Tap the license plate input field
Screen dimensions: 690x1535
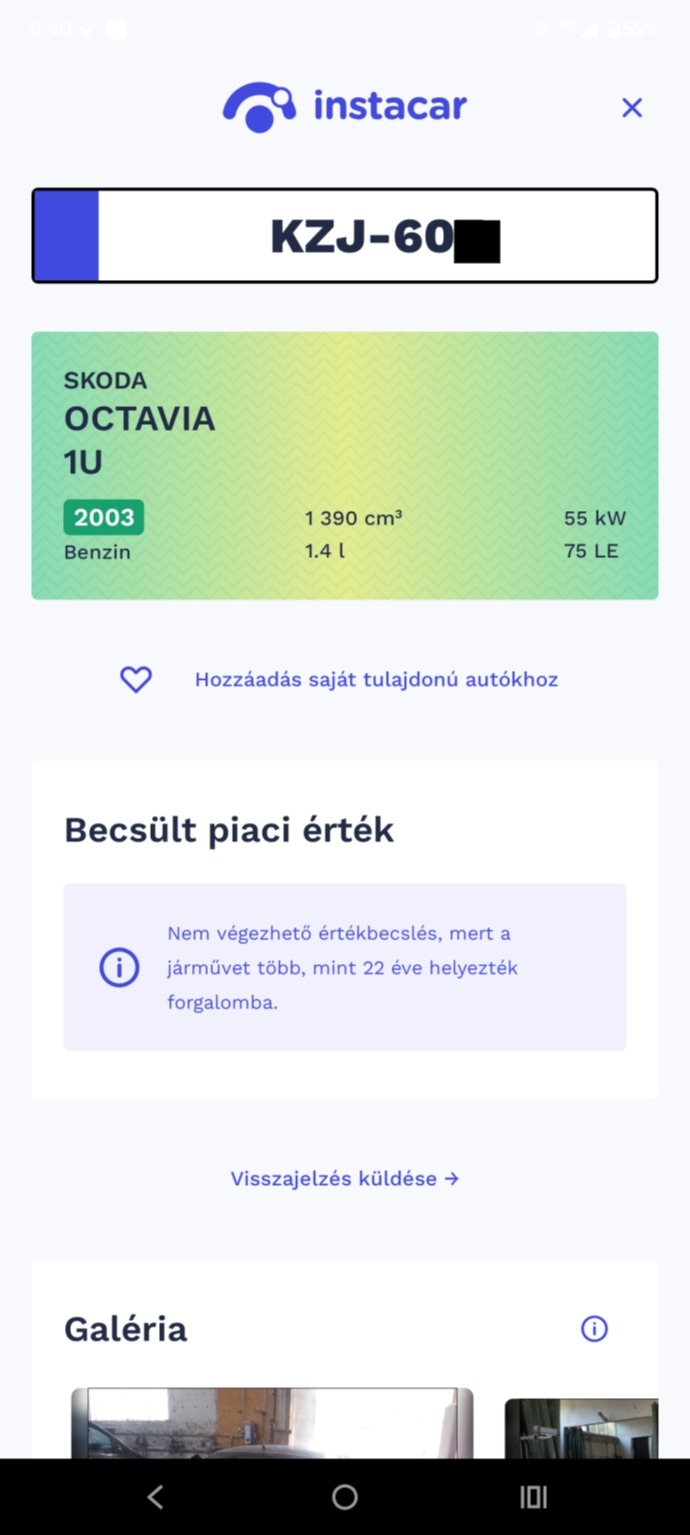377,236
